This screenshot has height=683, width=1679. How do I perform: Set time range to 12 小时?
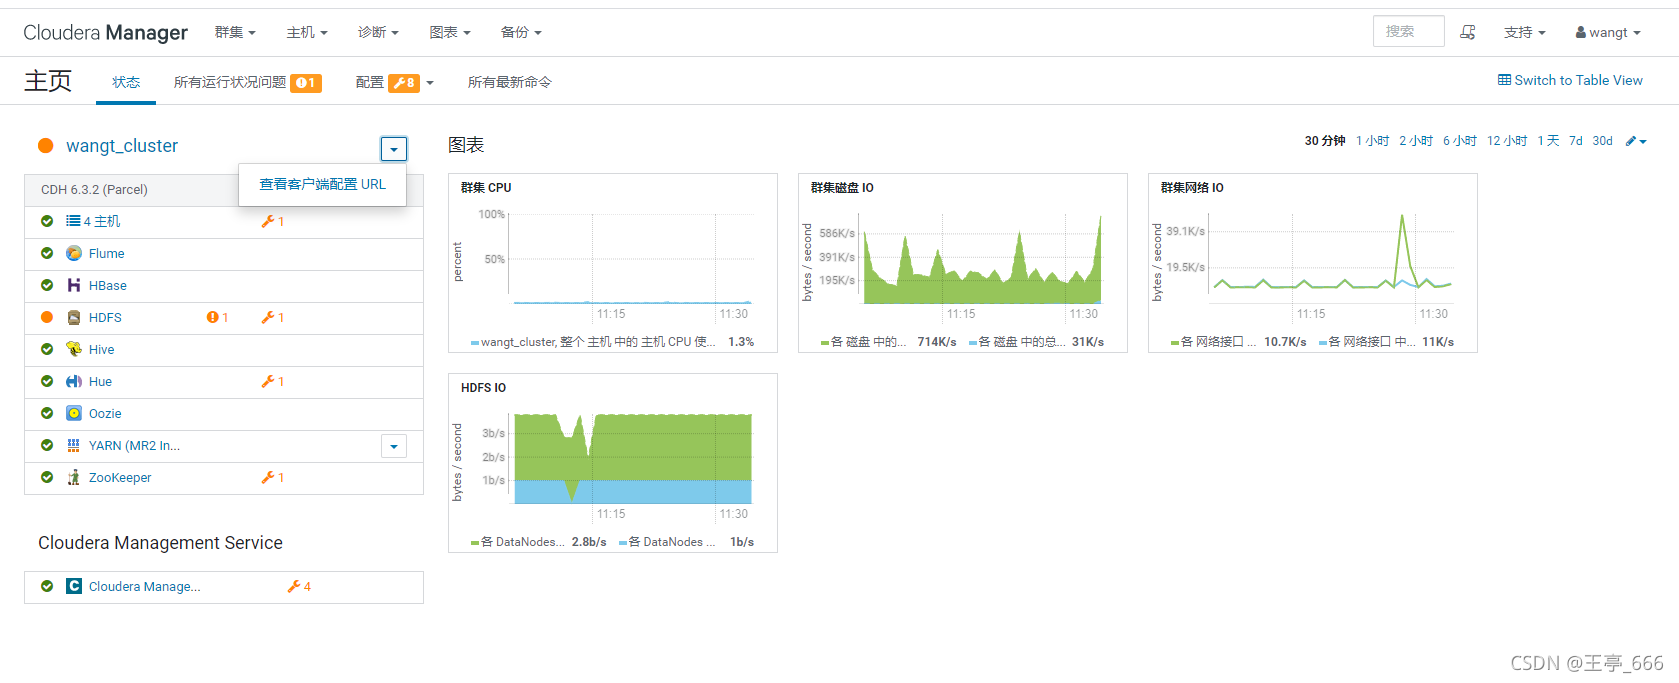coord(1507,141)
